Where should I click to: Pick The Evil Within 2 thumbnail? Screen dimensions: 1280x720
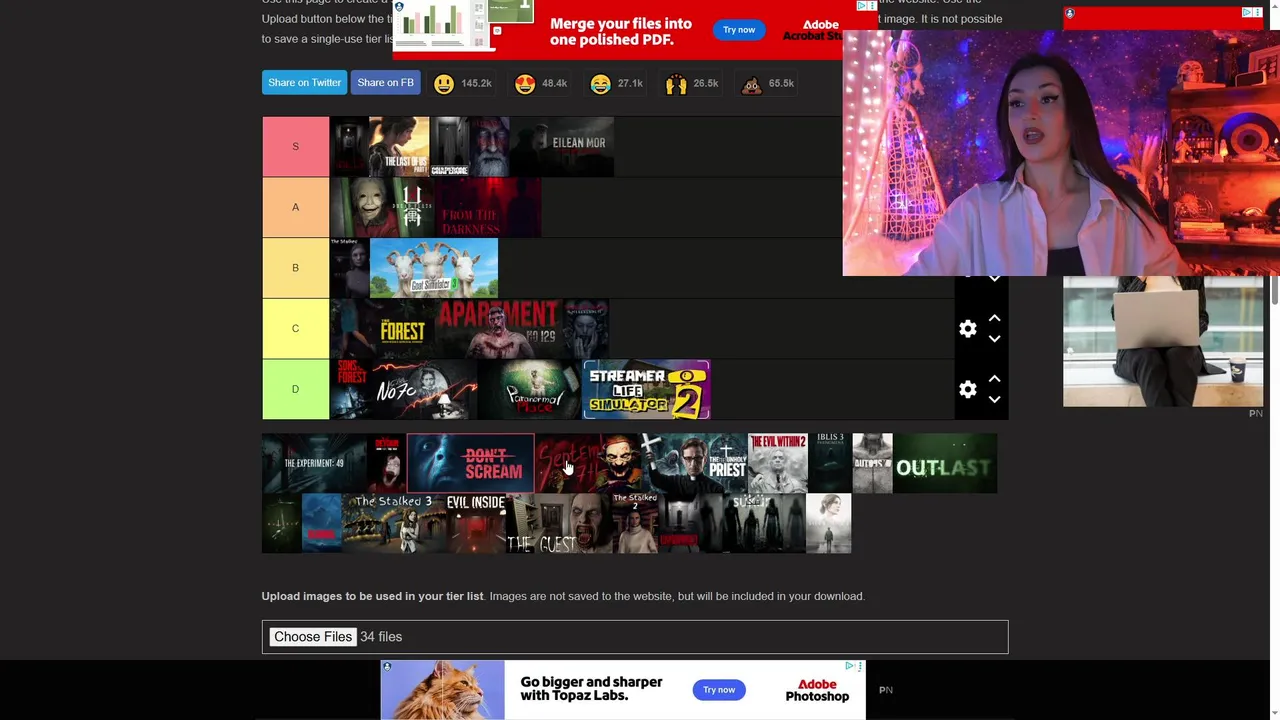(777, 463)
